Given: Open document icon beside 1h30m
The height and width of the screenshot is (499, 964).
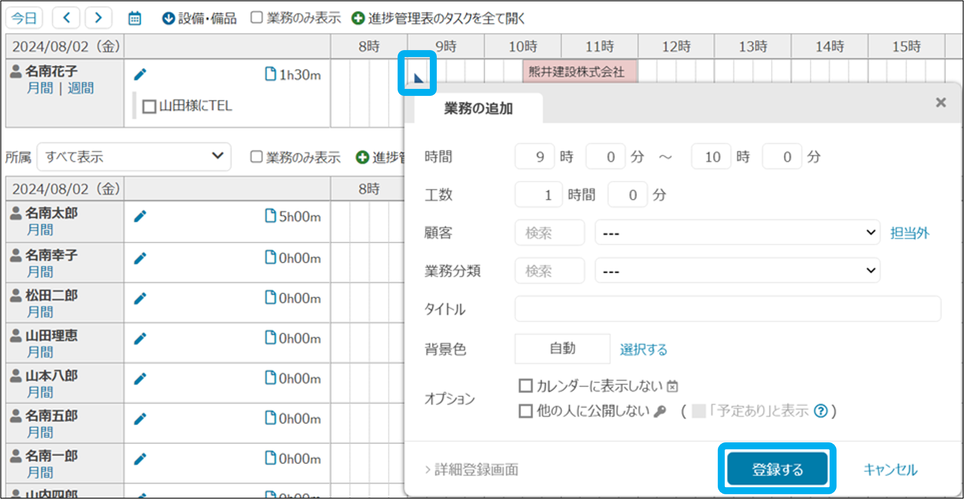Looking at the screenshot, I should [269, 74].
